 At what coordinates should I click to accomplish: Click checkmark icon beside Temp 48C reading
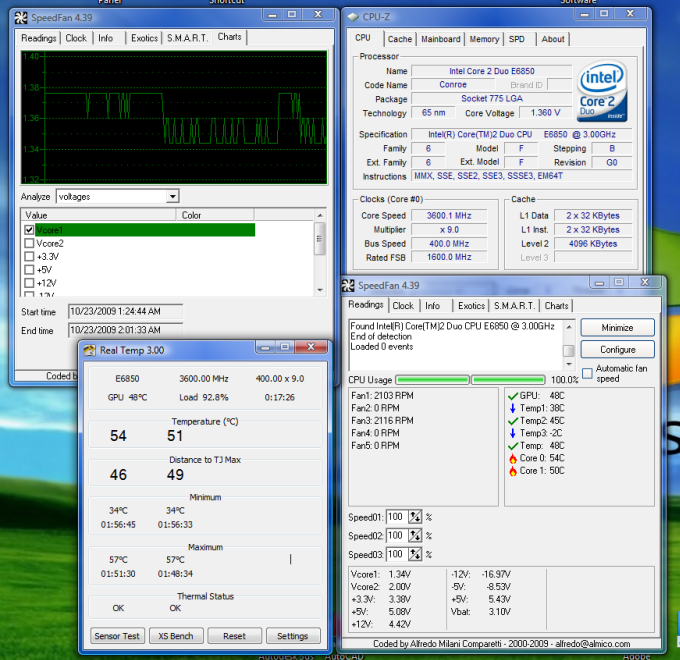click(x=513, y=446)
